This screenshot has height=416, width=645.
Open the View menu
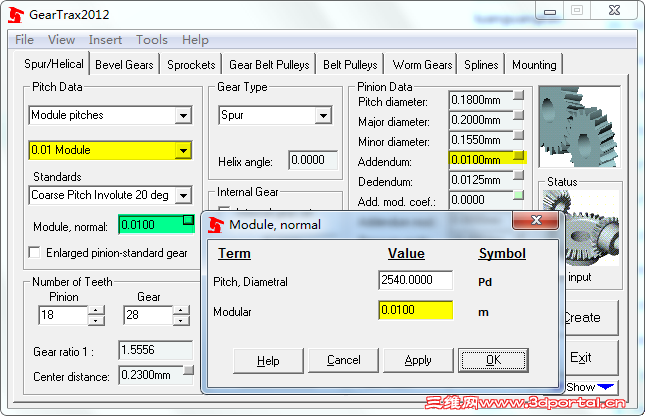(61, 40)
